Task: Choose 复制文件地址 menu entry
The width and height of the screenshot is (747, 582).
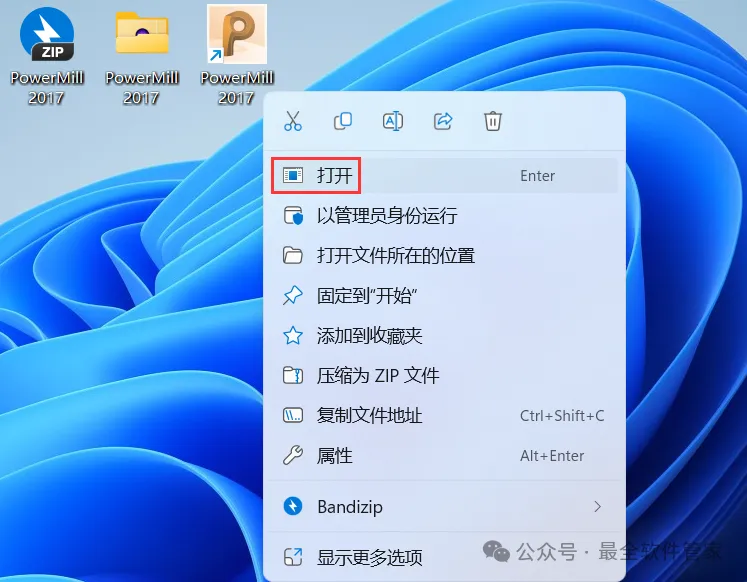Action: 444,416
